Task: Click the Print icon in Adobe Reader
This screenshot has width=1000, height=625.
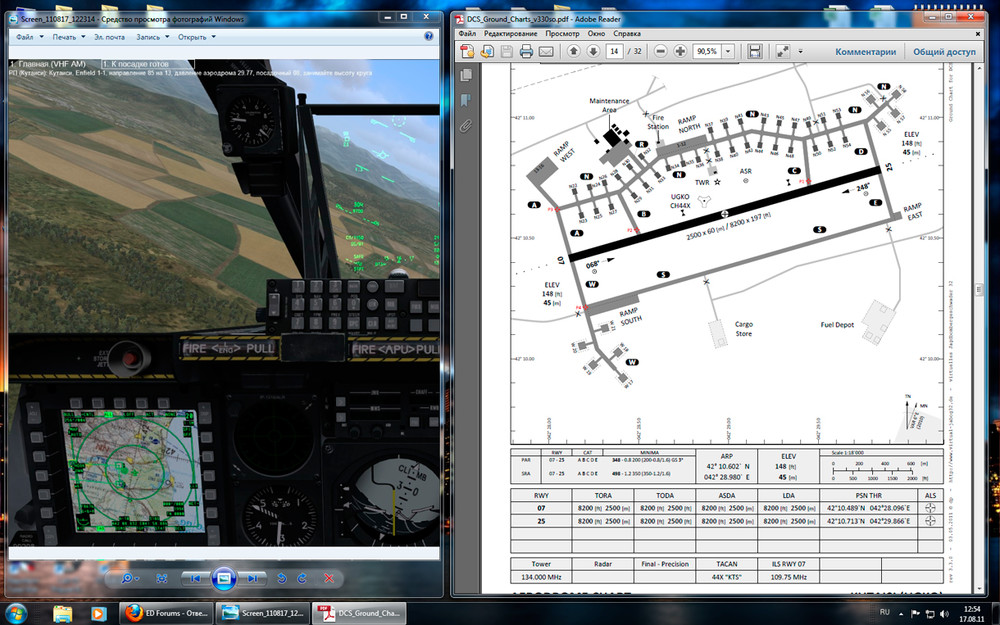Action: (526, 52)
